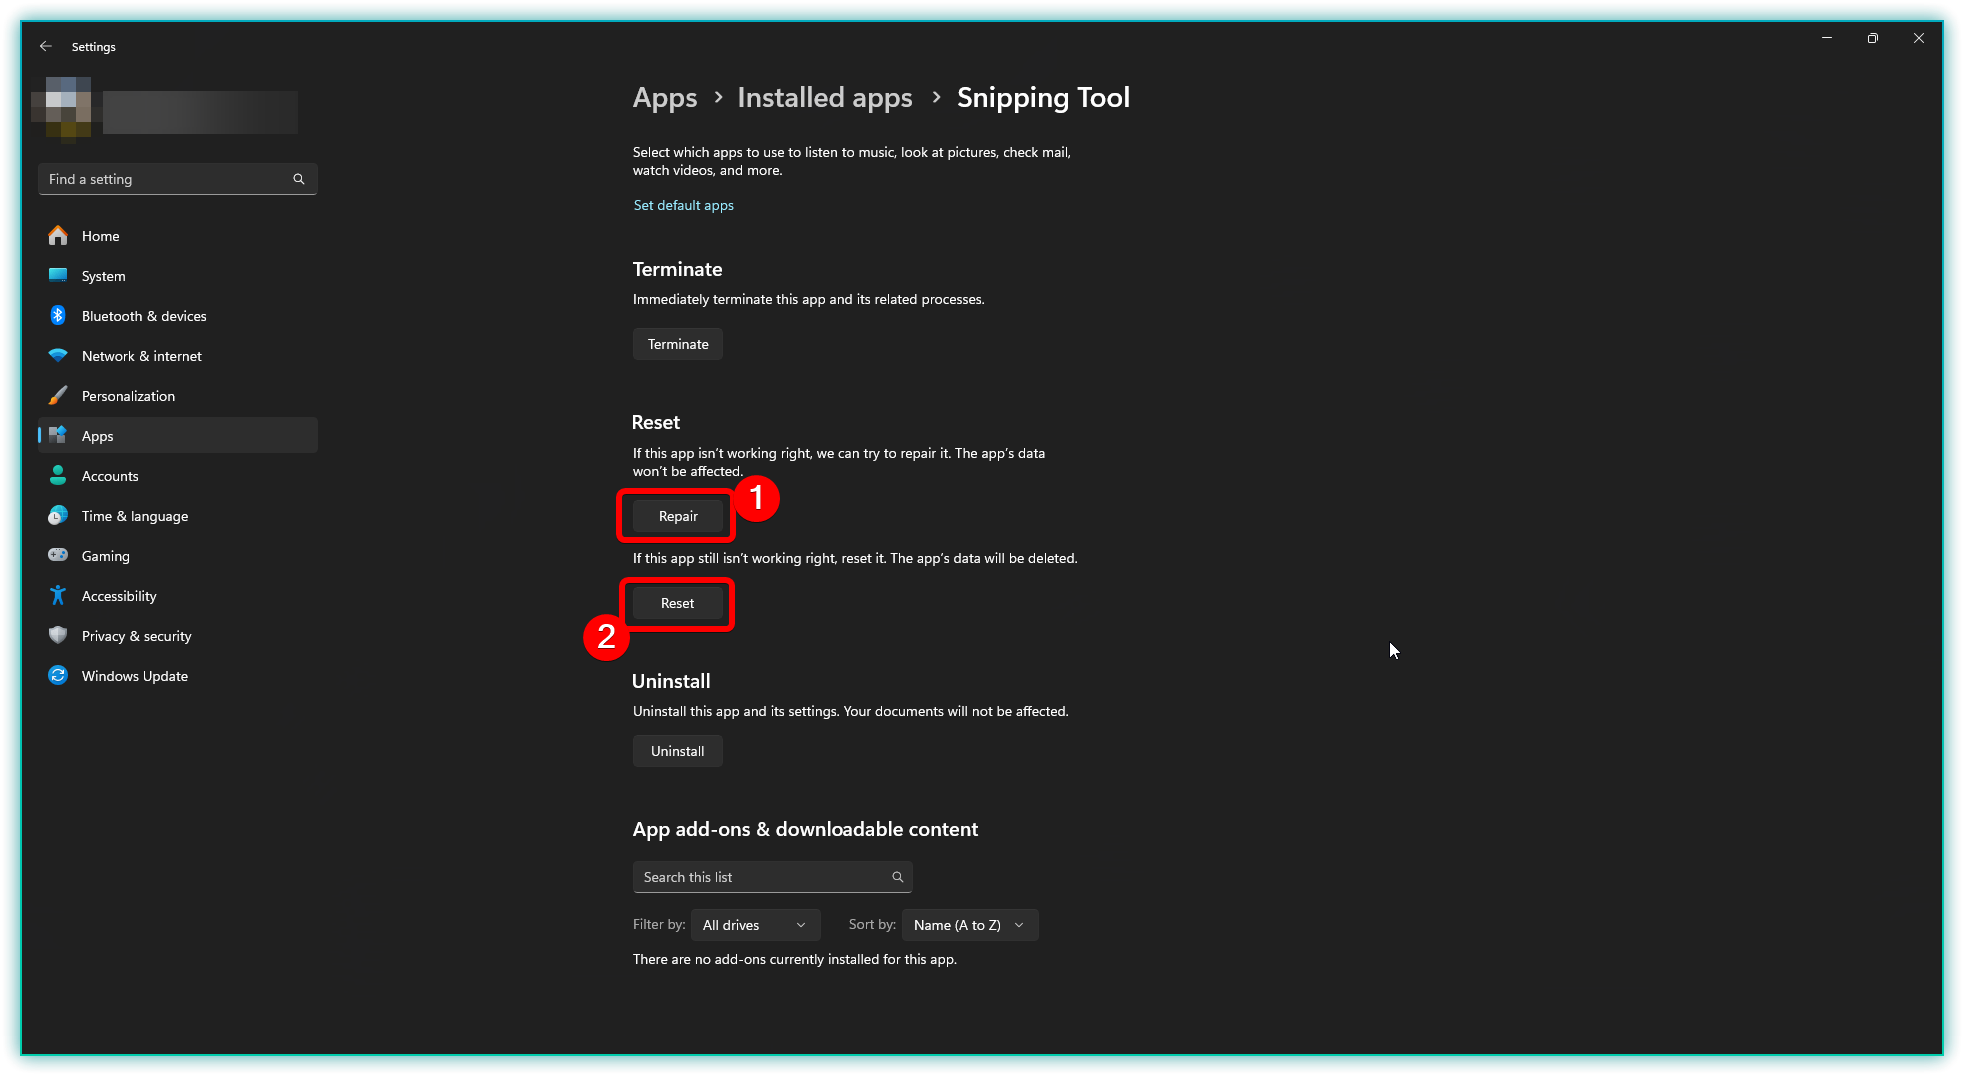Select the Personalization paintbrush icon
The height and width of the screenshot is (1076, 1964).
pos(58,396)
